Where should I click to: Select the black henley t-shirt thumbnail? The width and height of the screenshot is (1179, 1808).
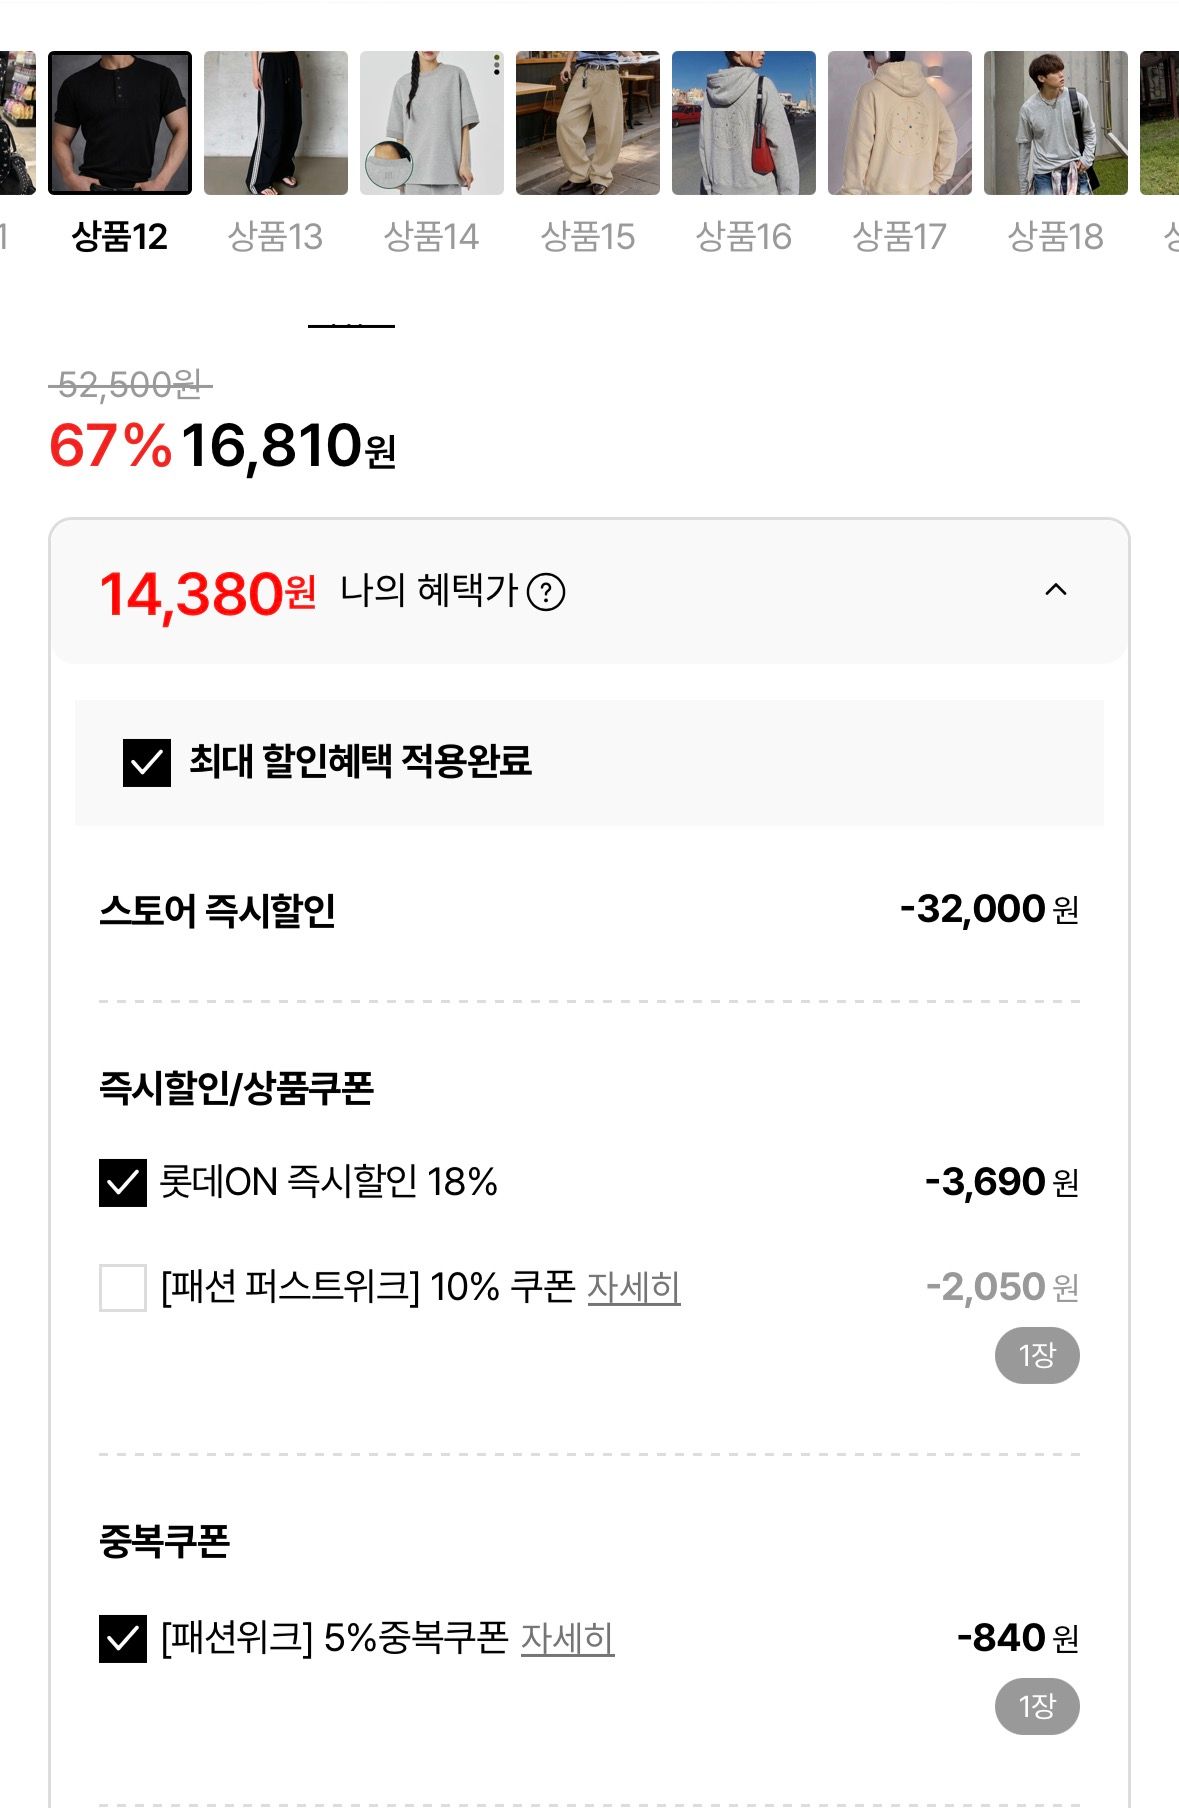click(120, 123)
